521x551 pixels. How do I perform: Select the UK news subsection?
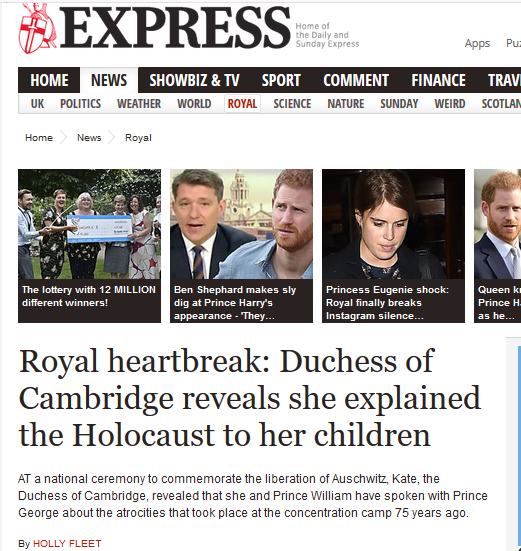point(37,104)
